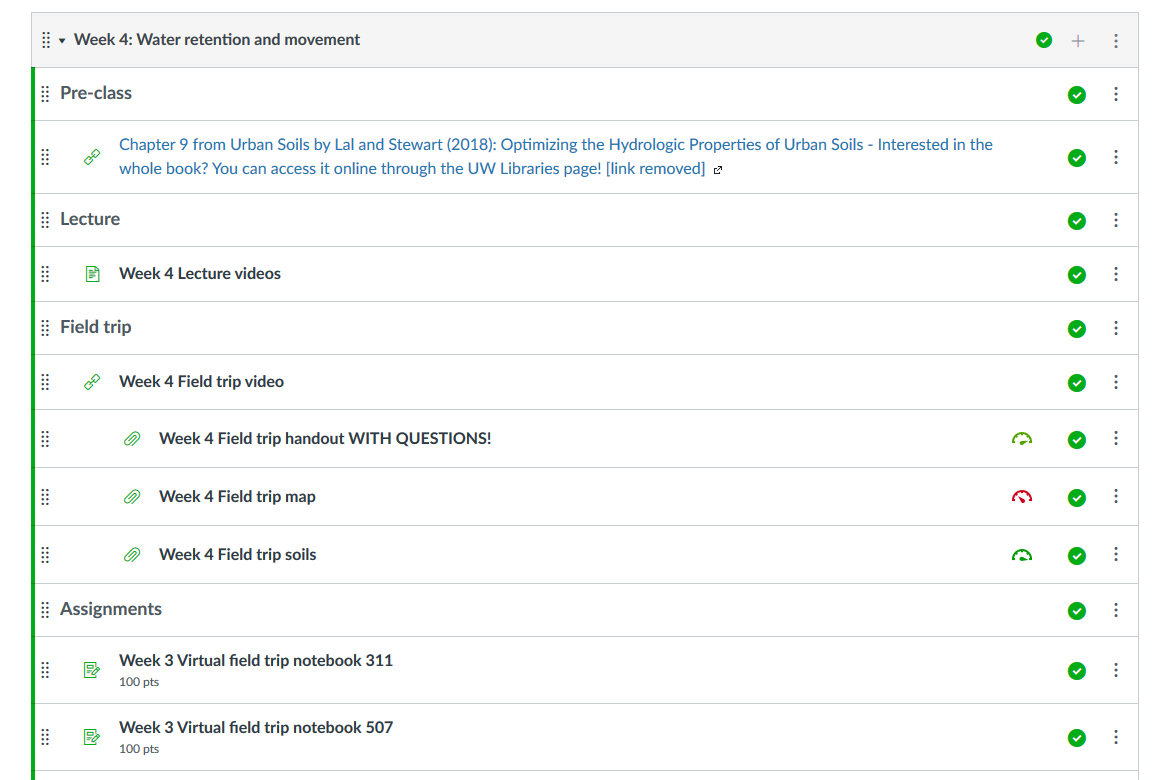
Task: Click the drag handle beside Pre-class
Action: tap(46, 94)
